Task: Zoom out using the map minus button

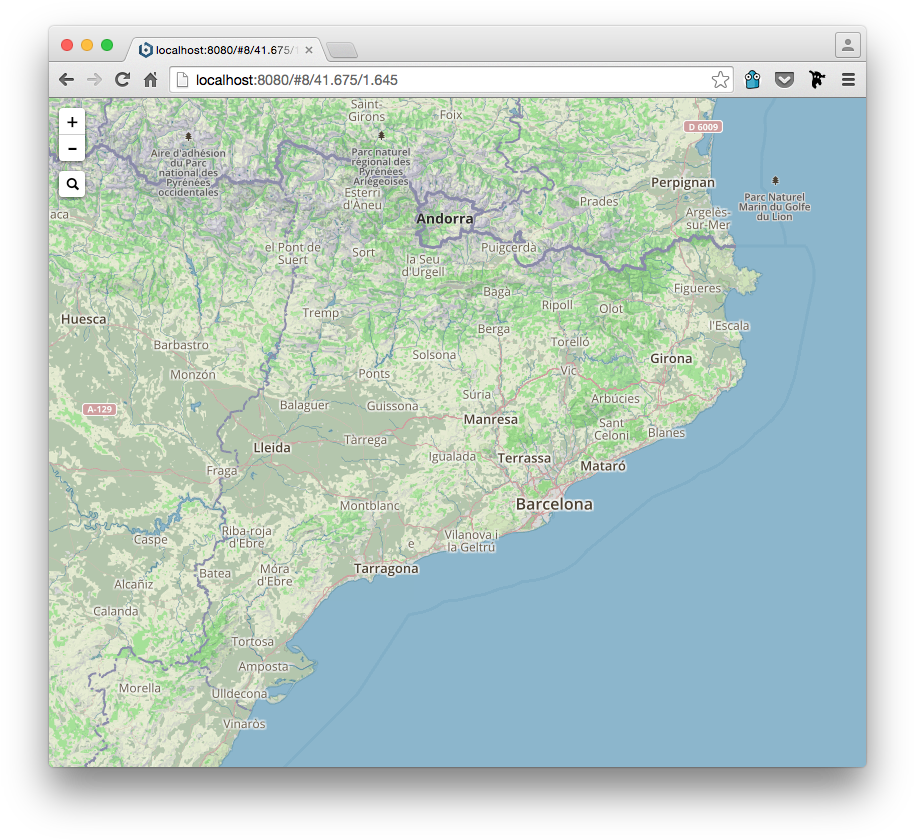Action: pos(71,148)
